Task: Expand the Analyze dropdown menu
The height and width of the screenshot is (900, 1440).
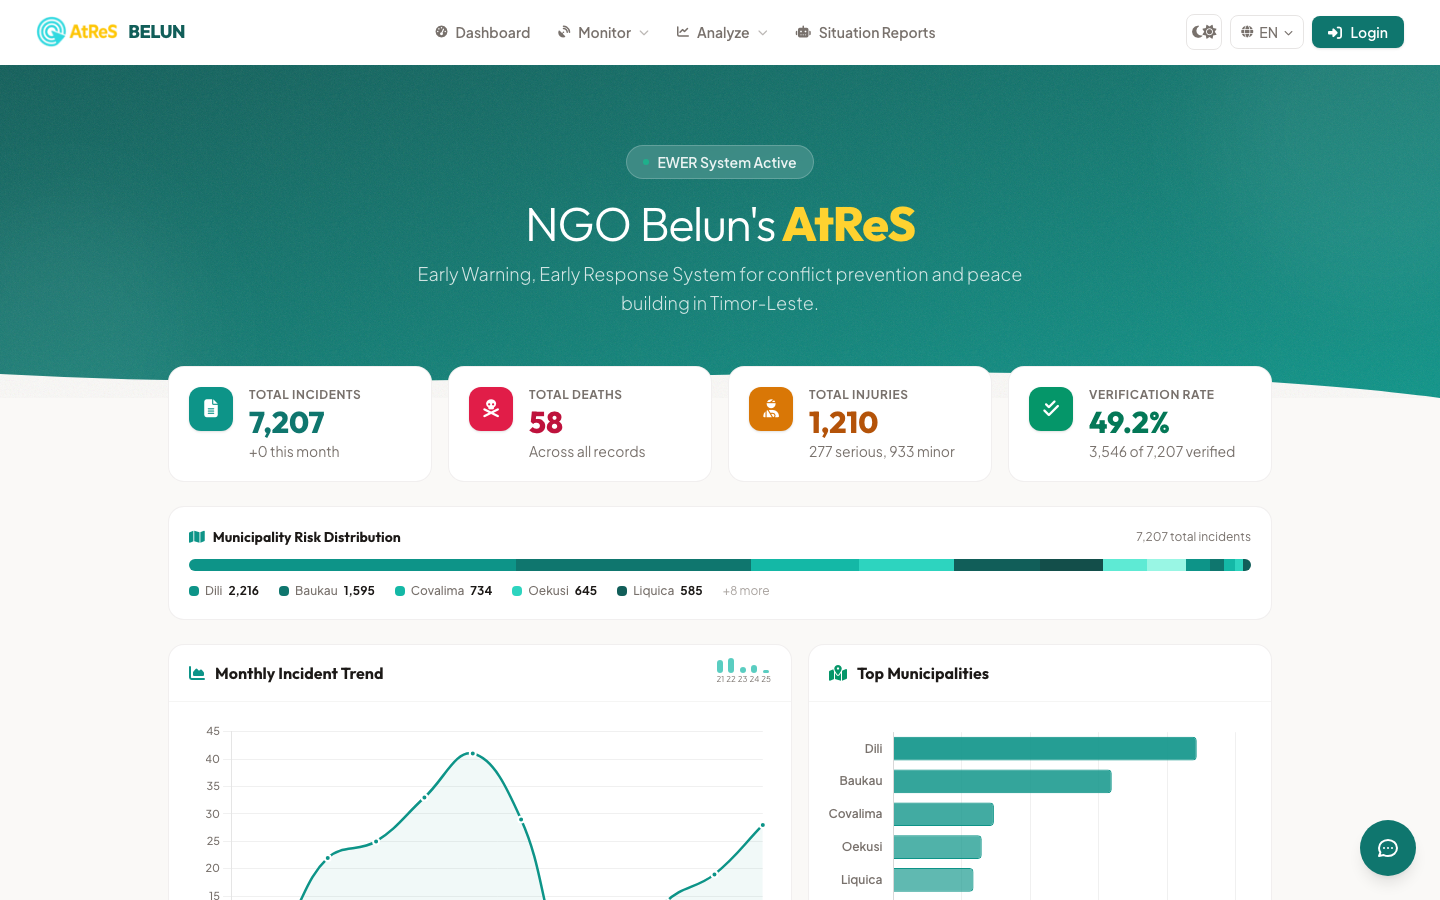Action: click(x=722, y=33)
